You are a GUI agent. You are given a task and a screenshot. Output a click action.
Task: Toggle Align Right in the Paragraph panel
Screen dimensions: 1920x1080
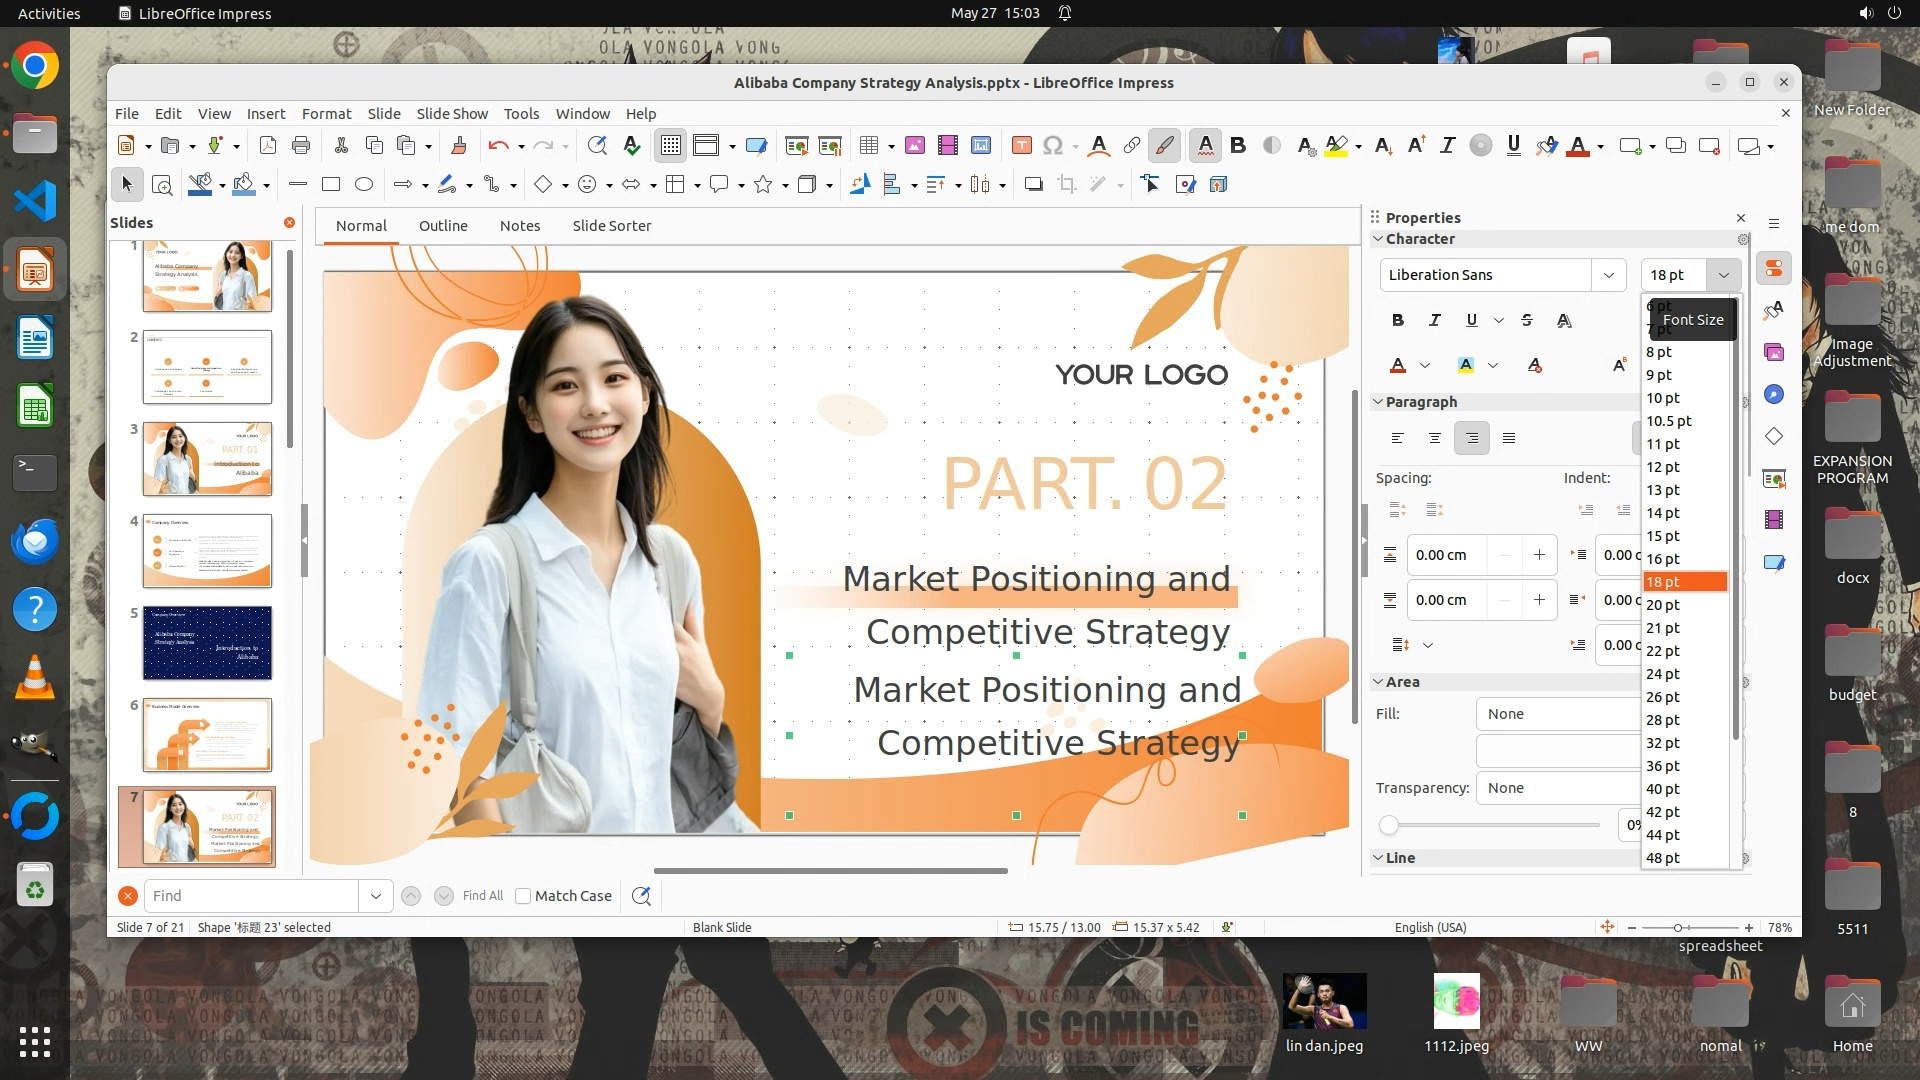(1471, 438)
